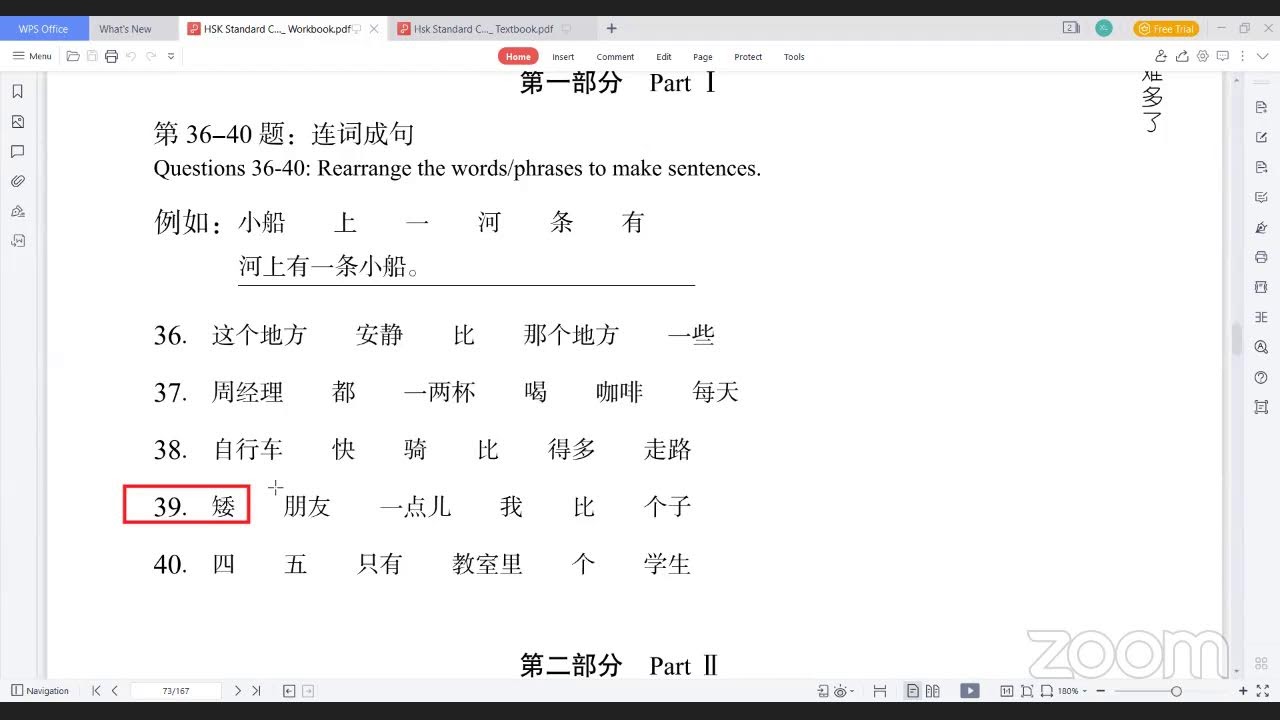Image resolution: width=1280 pixels, height=720 pixels.
Task: Click the Free Trial button
Action: click(x=1166, y=29)
